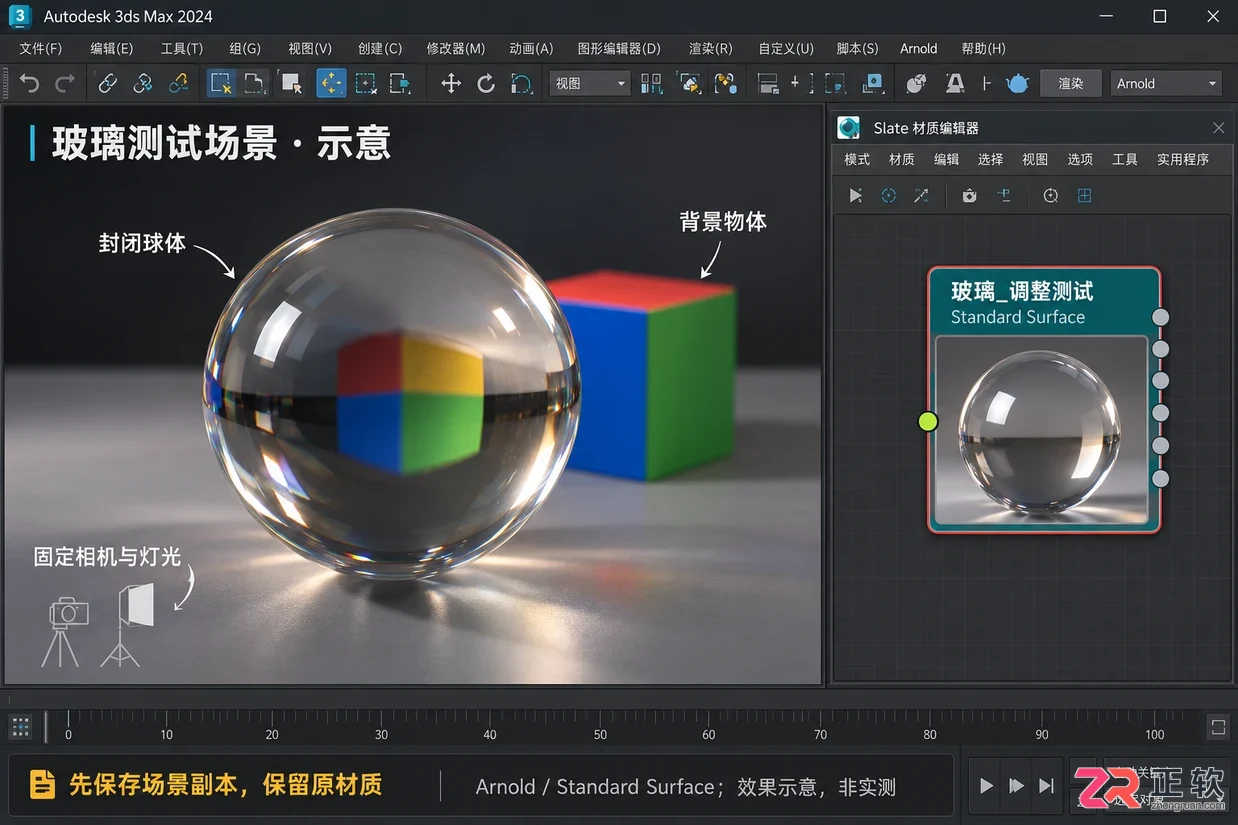Open the 视图 reference coordinate dropdown
The width and height of the screenshot is (1238, 825).
pos(589,84)
